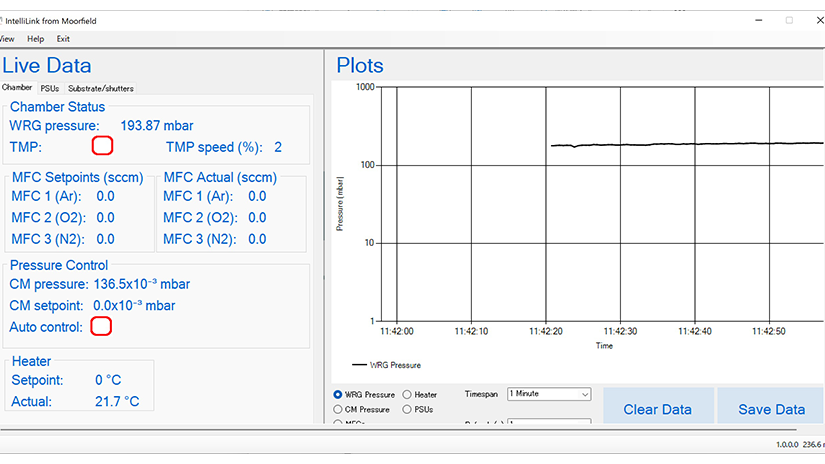This screenshot has width=825, height=464.
Task: Select the Chamber tab
Action: point(17,88)
